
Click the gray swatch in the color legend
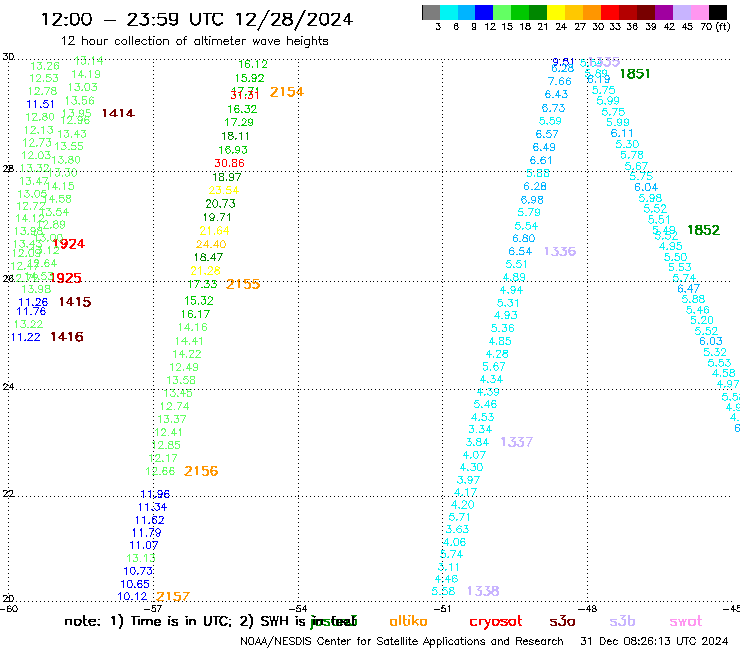click(431, 12)
